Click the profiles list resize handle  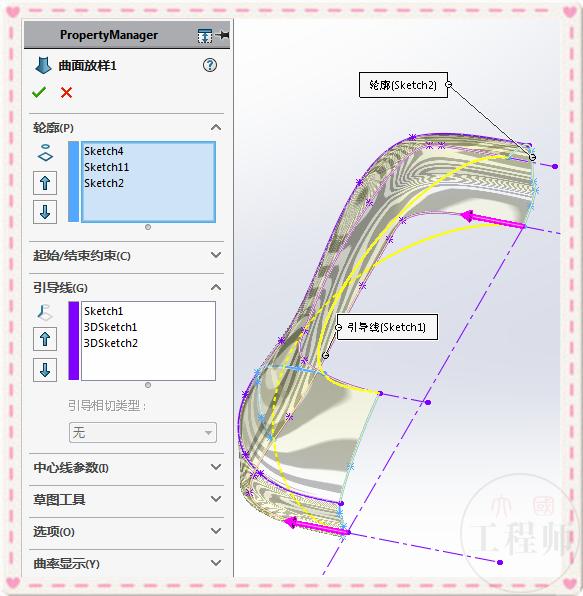point(148,227)
